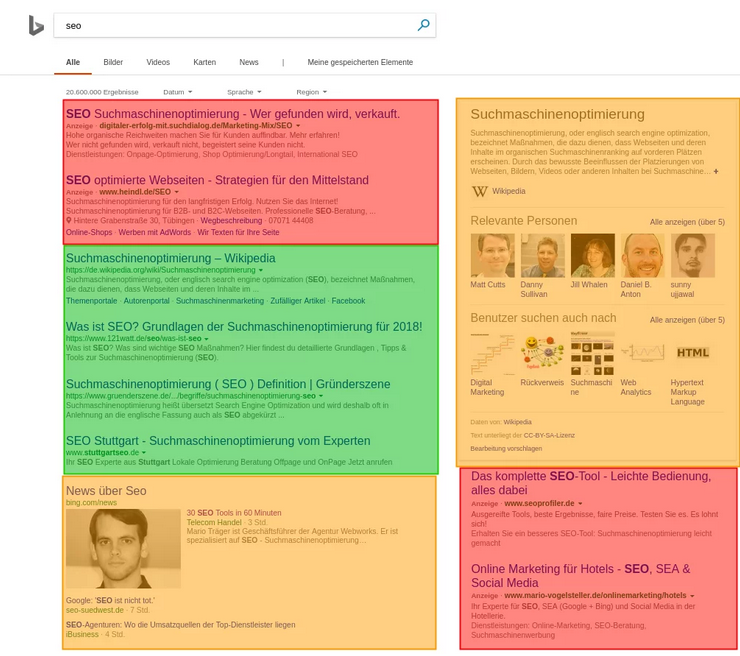The image size is (740, 656).
Task: Click the bing.com/news link
Action: (x=91, y=503)
